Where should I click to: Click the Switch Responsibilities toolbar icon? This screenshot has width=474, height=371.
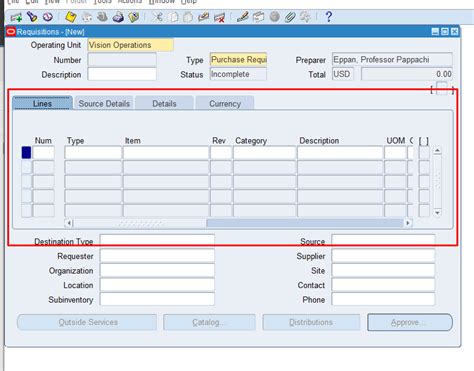pos(102,17)
